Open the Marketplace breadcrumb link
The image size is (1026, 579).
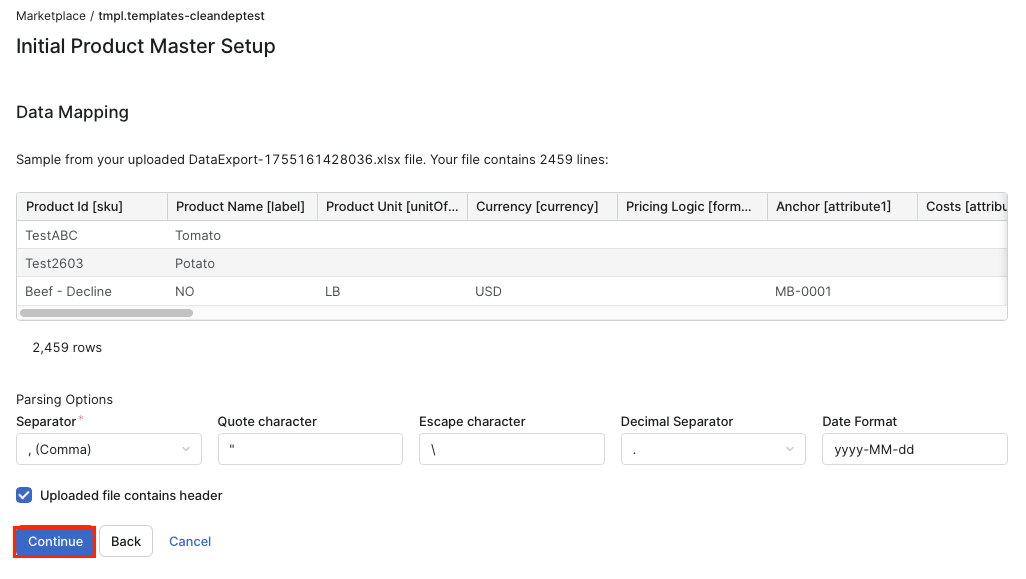point(50,15)
